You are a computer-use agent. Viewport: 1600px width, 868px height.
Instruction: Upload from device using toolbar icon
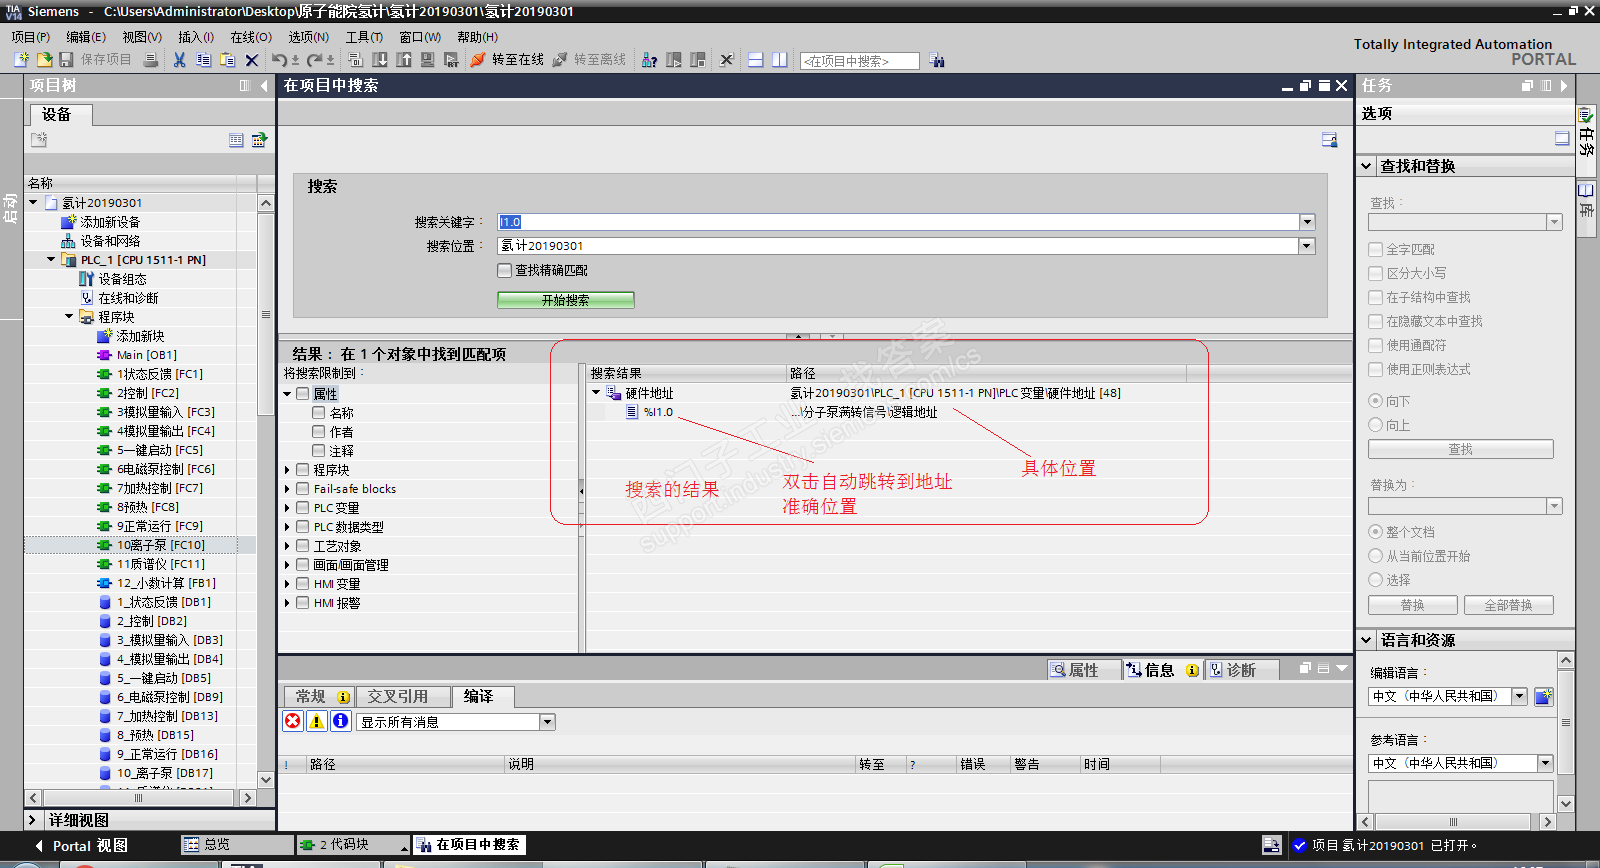point(404,60)
